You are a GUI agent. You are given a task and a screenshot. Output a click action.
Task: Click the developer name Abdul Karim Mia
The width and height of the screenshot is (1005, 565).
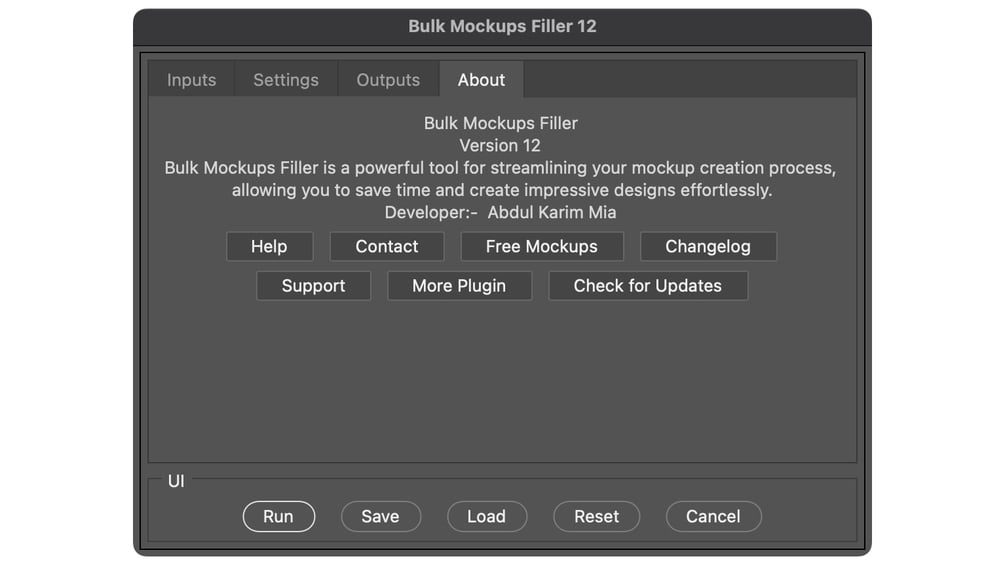(x=552, y=213)
